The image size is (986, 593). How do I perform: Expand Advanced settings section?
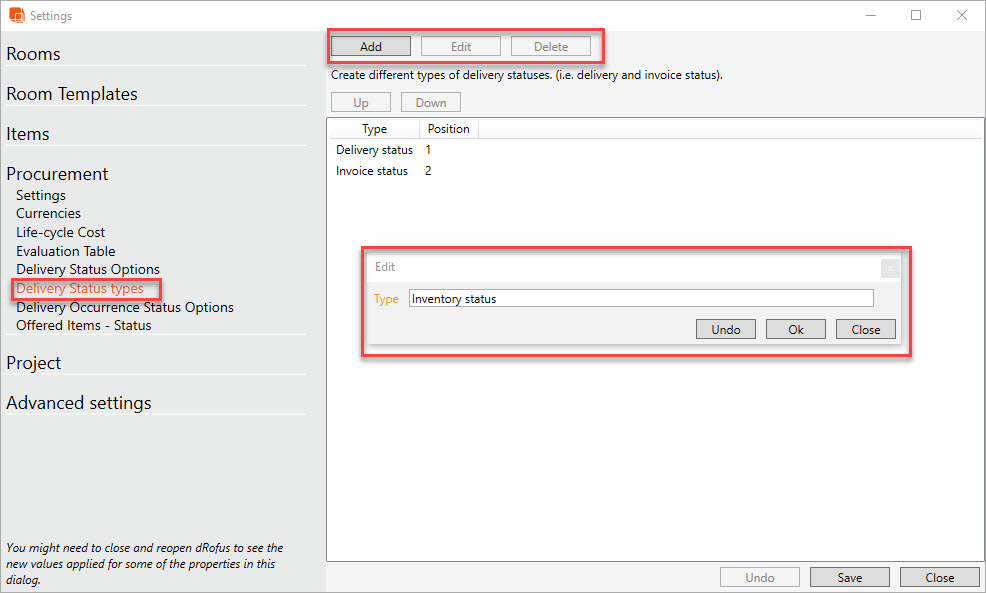(x=79, y=403)
